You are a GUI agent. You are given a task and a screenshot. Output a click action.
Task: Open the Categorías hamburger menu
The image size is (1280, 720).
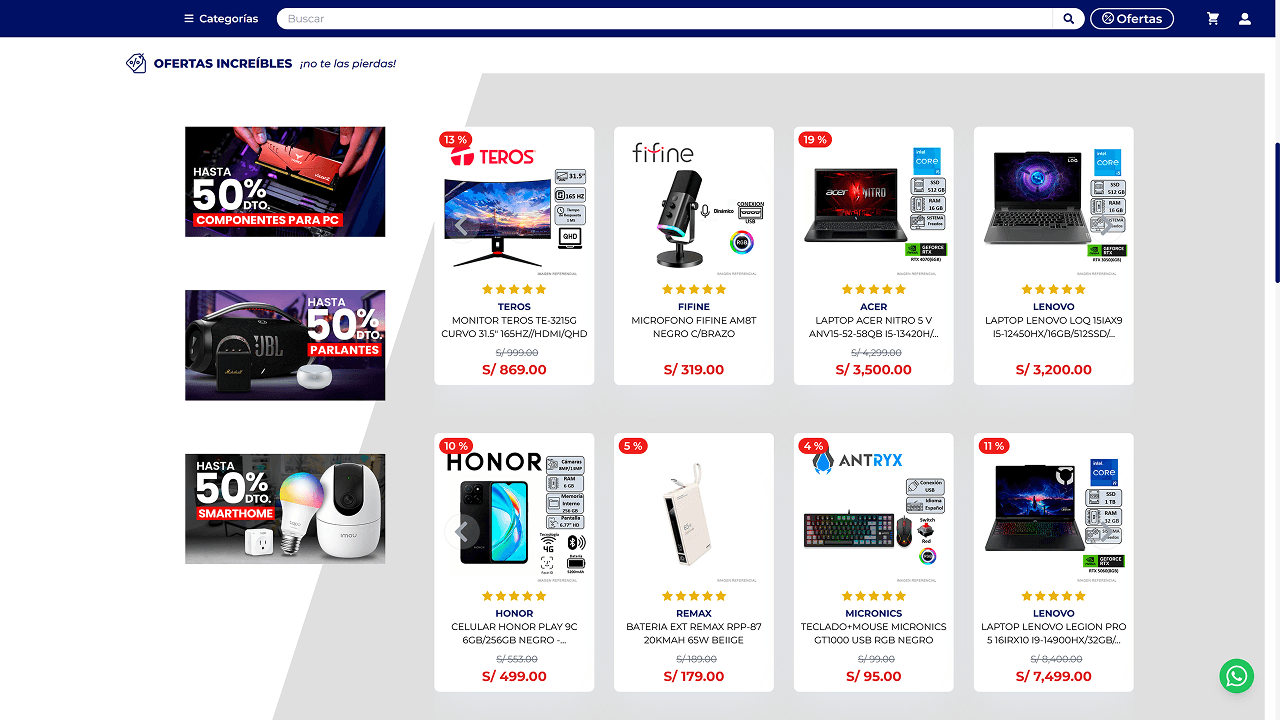click(x=220, y=19)
